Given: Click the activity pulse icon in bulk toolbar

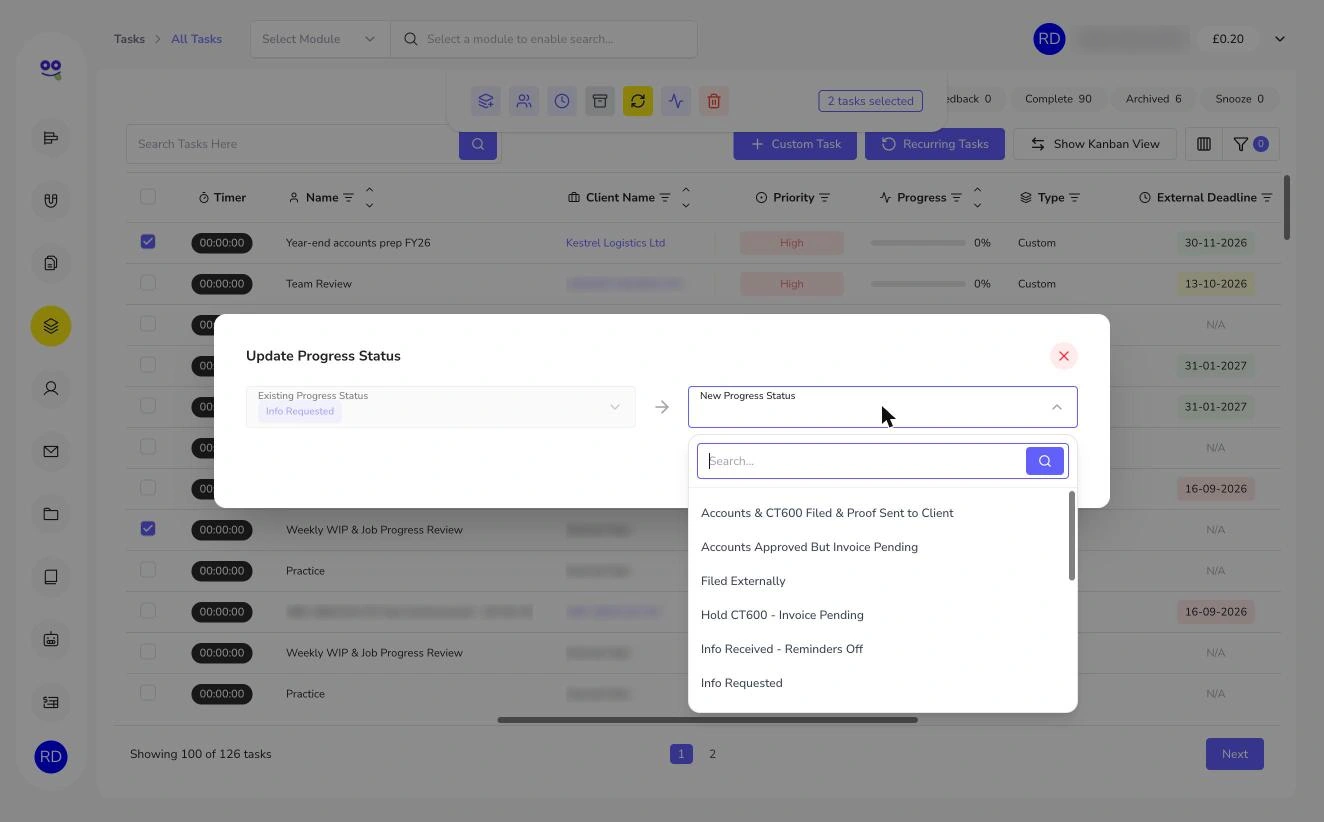Looking at the screenshot, I should (676, 101).
